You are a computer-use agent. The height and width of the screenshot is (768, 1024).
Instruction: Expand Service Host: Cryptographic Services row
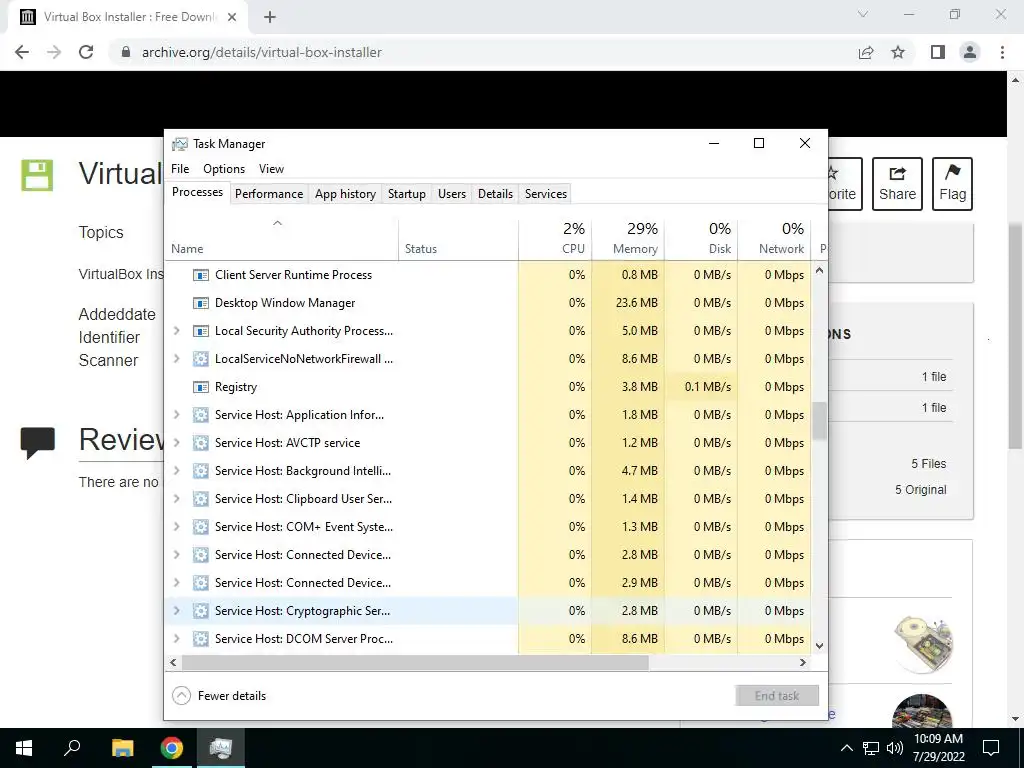176,611
